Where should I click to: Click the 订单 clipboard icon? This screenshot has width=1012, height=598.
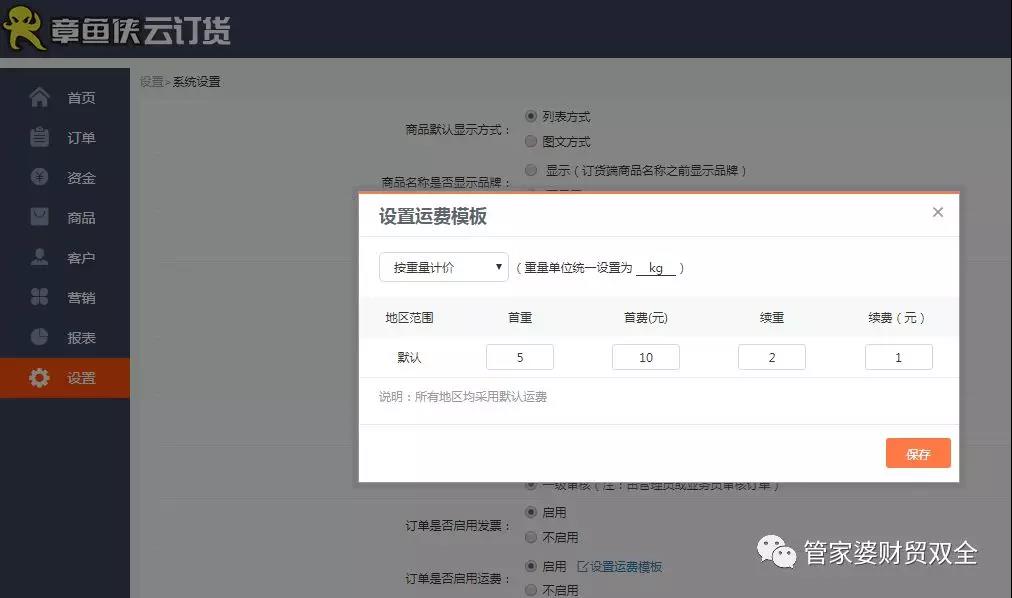[x=39, y=137]
